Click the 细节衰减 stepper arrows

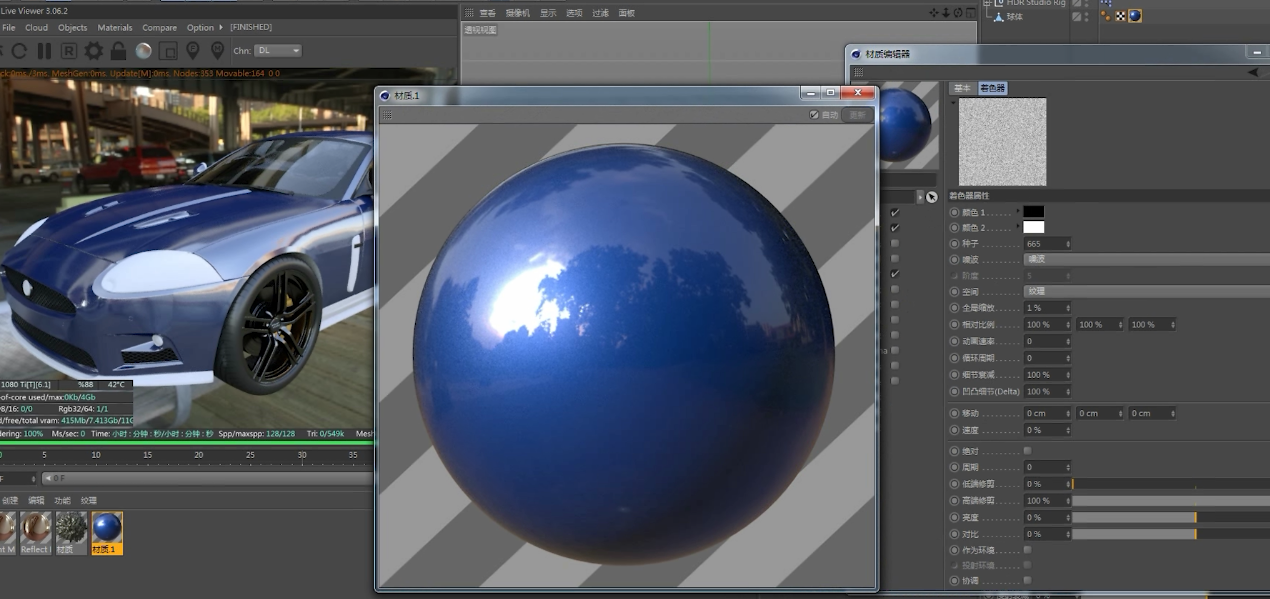[x=1067, y=375]
